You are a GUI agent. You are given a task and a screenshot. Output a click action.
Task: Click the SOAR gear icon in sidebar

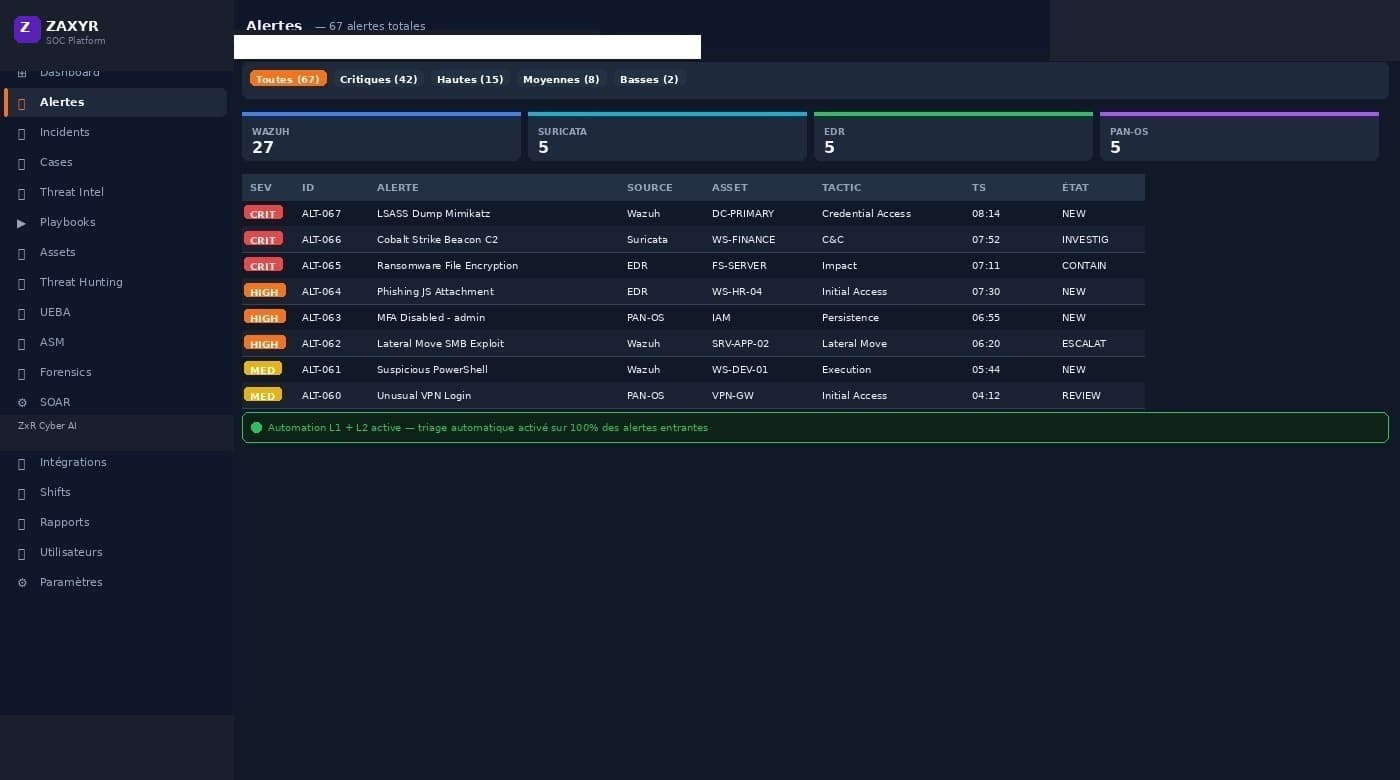[x=22, y=403]
